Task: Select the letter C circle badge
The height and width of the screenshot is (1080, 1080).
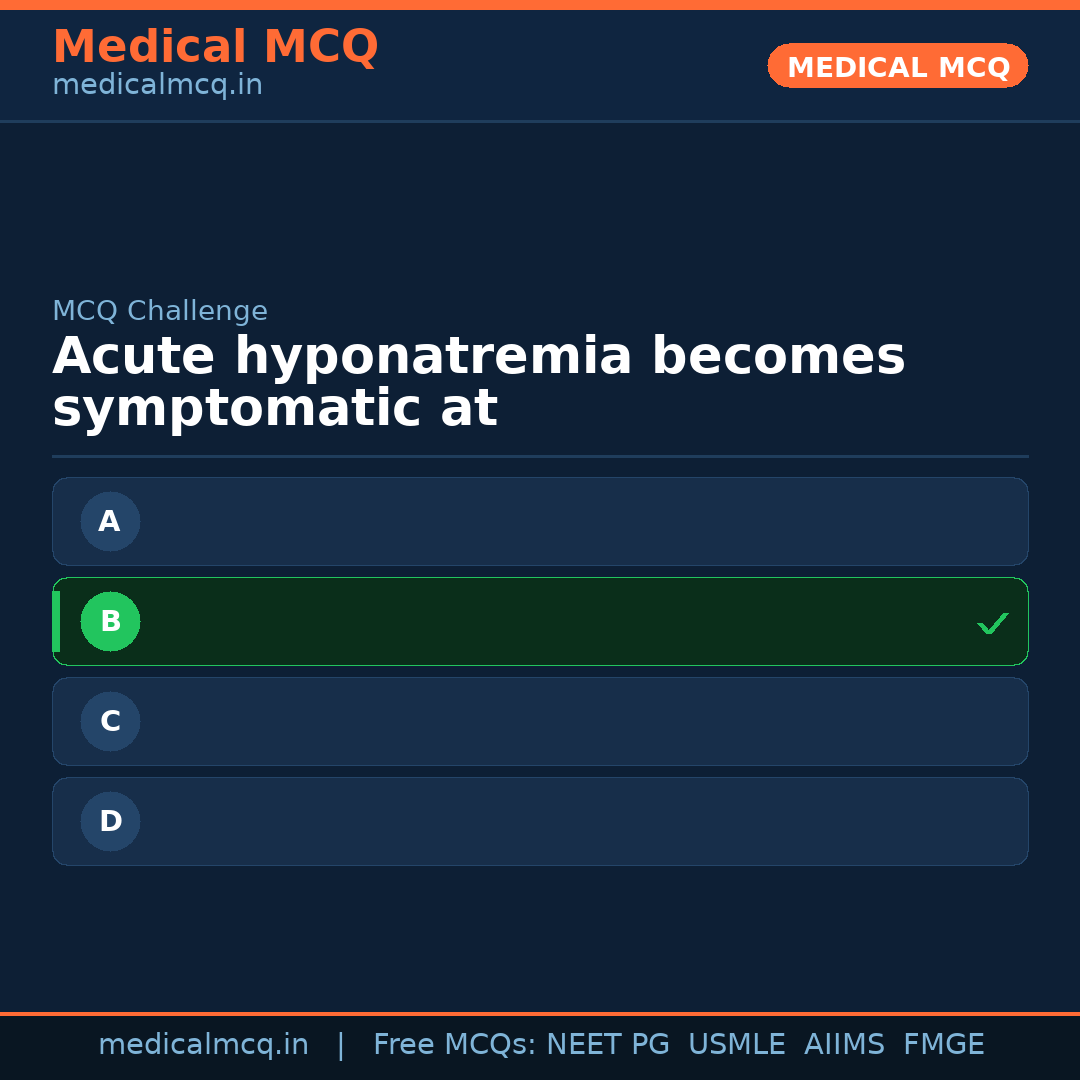Action: coord(110,721)
